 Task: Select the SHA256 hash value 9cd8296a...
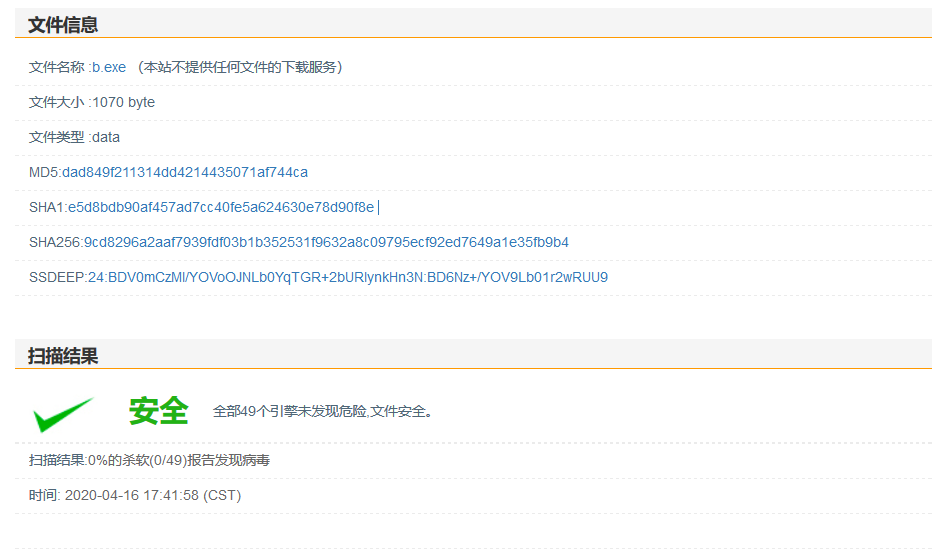click(326, 243)
